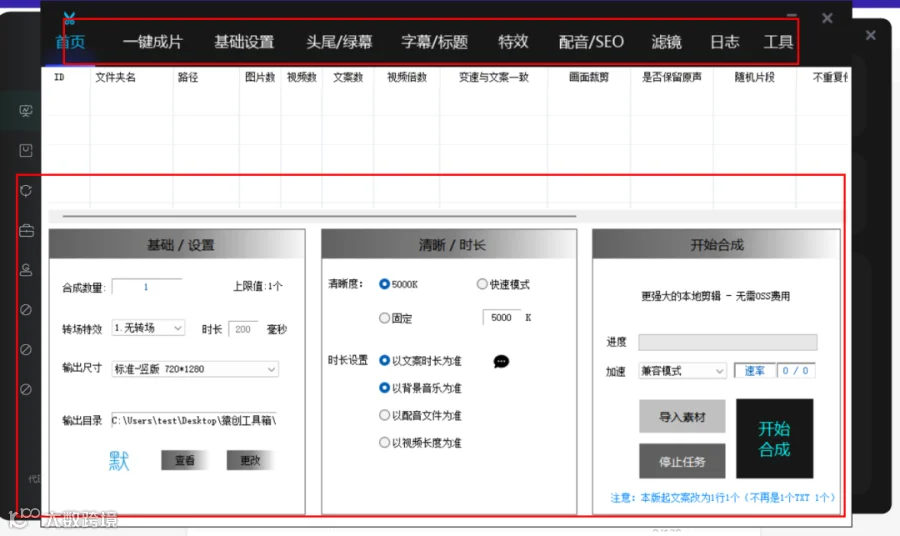Click the blue 默 default directory icon
900x536 pixels.
coord(119,460)
